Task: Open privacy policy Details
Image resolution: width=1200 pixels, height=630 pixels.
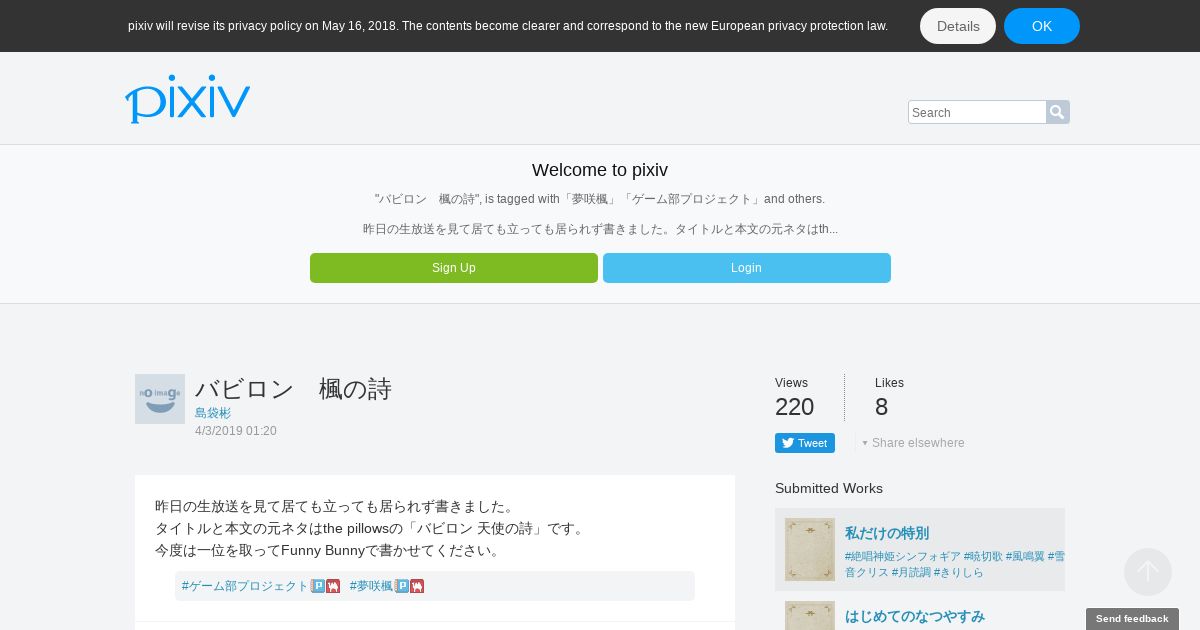Action: pyautogui.click(x=958, y=26)
